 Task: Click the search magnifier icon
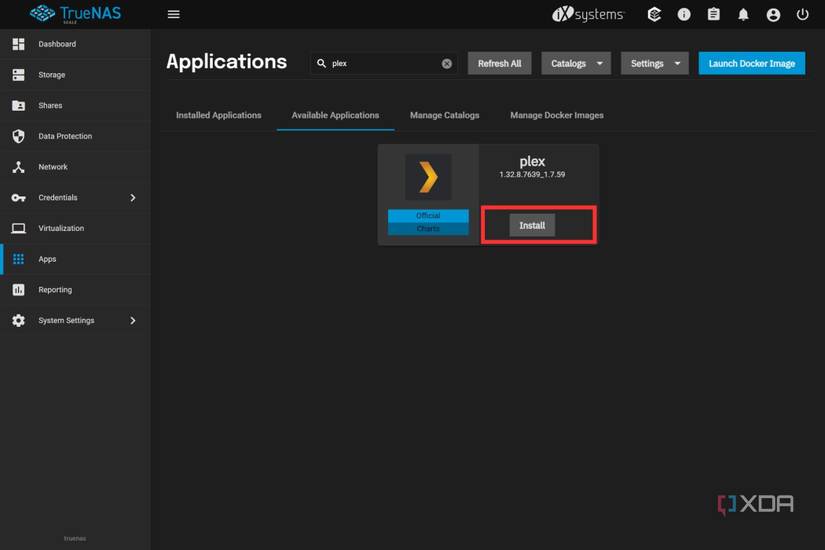pos(321,63)
